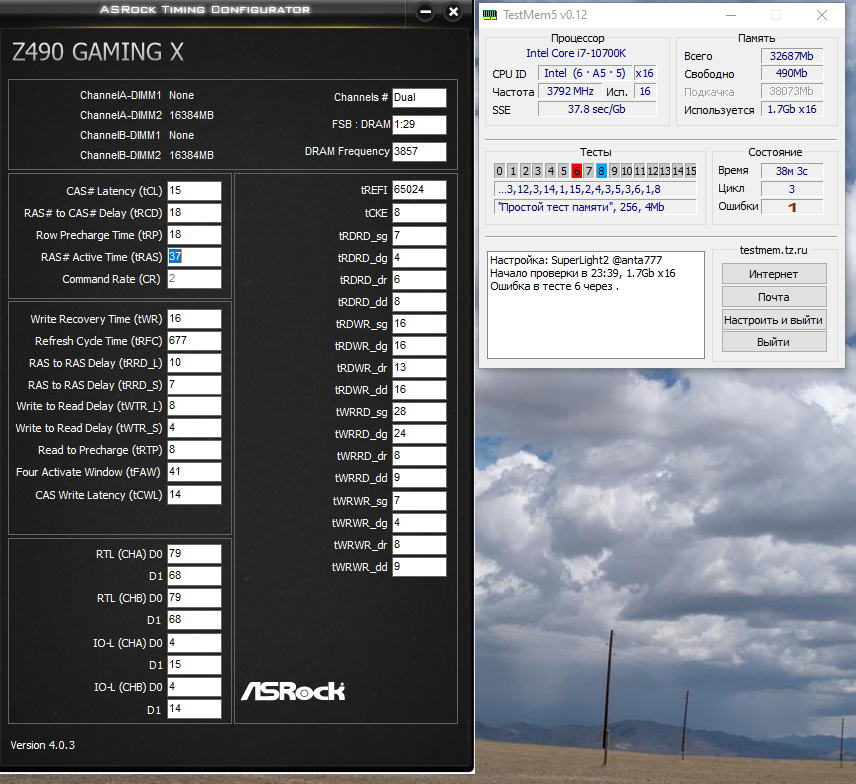This screenshot has width=856, height=784.
Task: Click the tREFI field showing 65024
Action: tap(419, 189)
